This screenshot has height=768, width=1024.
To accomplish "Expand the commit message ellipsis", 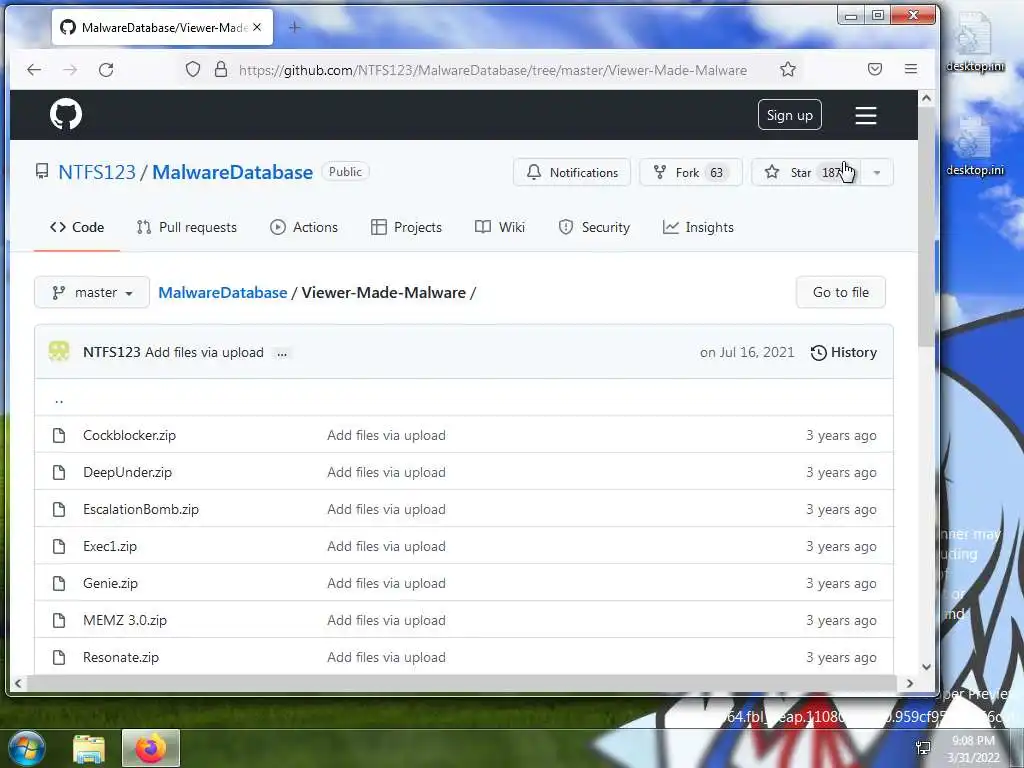I will tap(281, 353).
